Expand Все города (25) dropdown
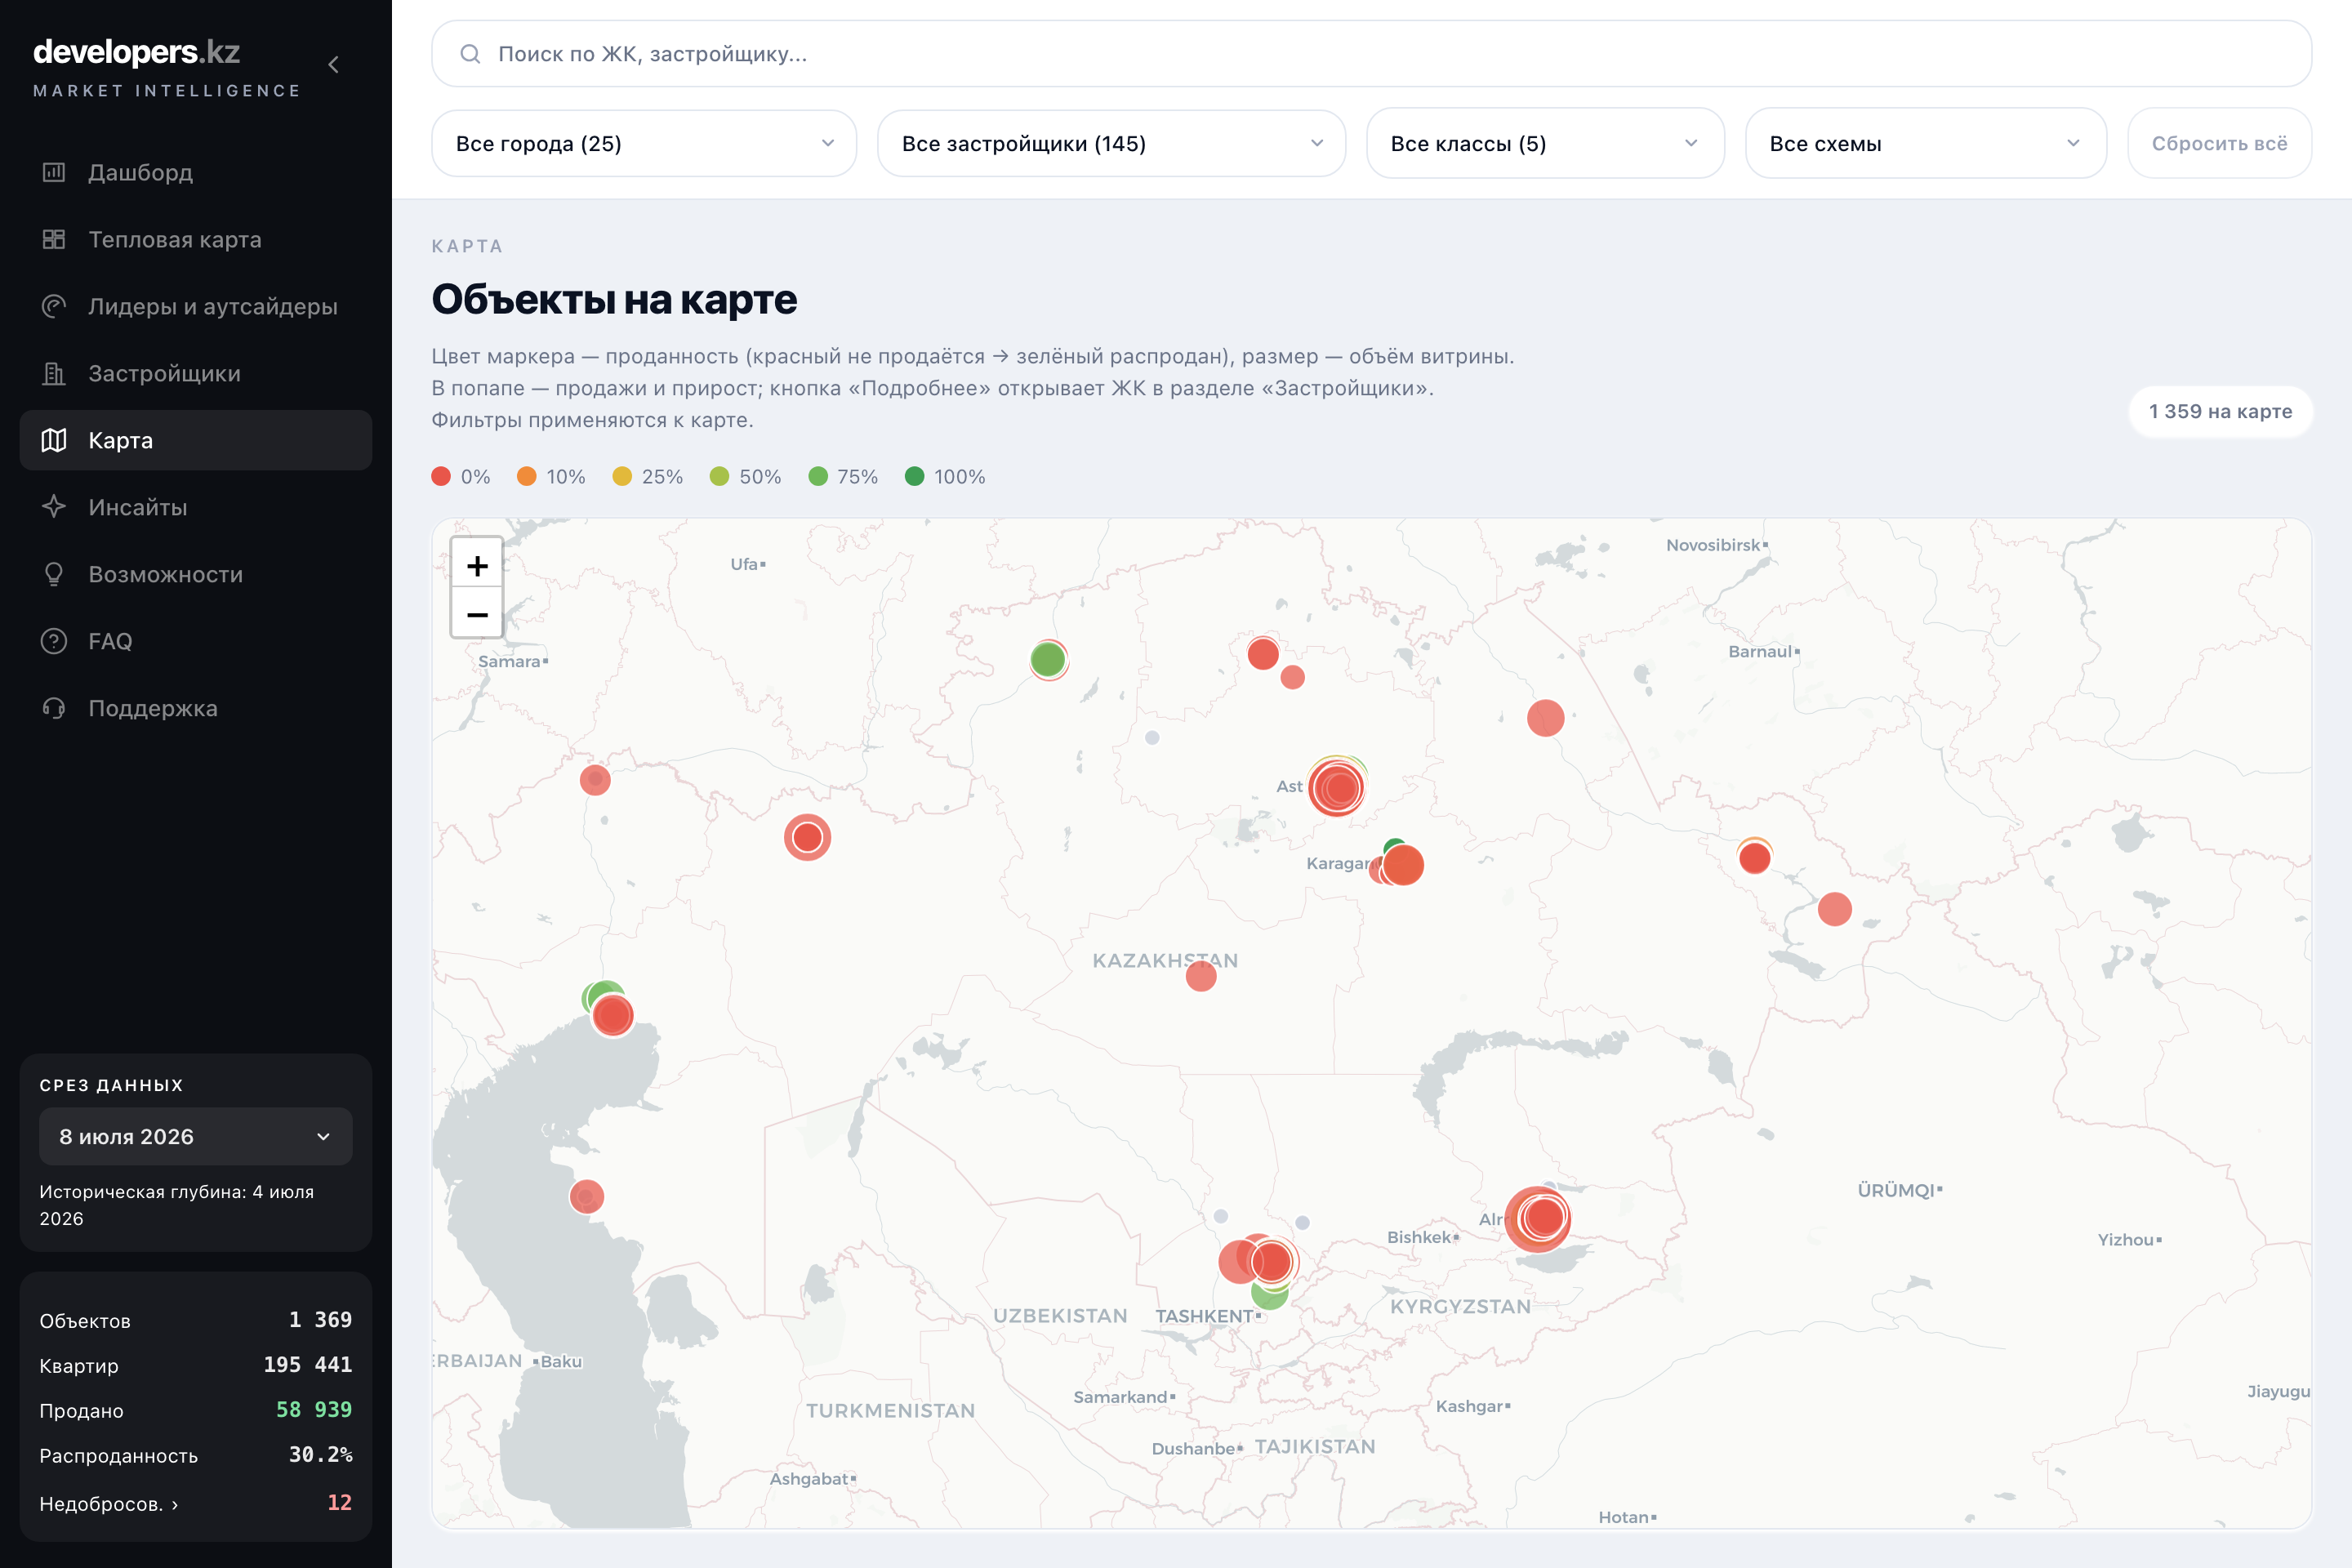This screenshot has height=1568, width=2352. [644, 143]
